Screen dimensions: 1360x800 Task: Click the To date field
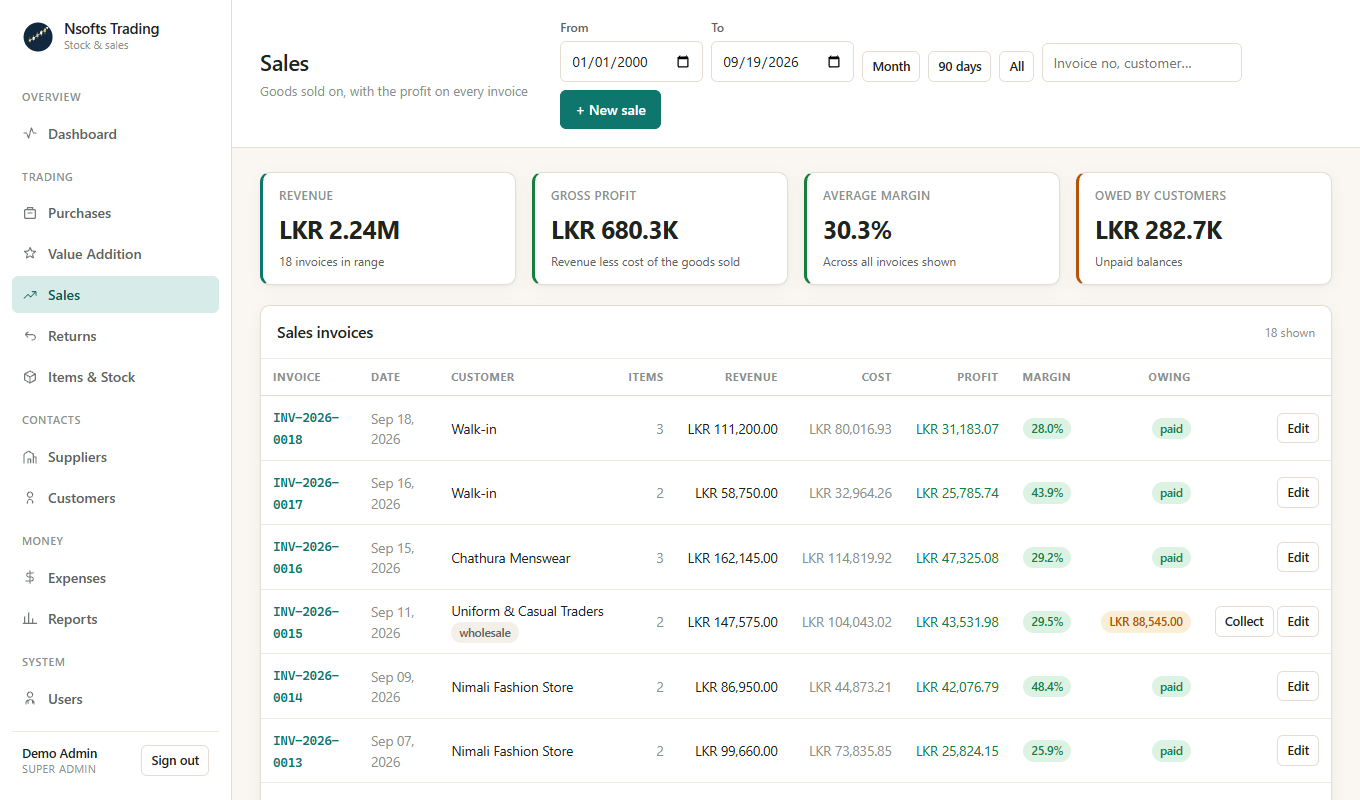[782, 62]
